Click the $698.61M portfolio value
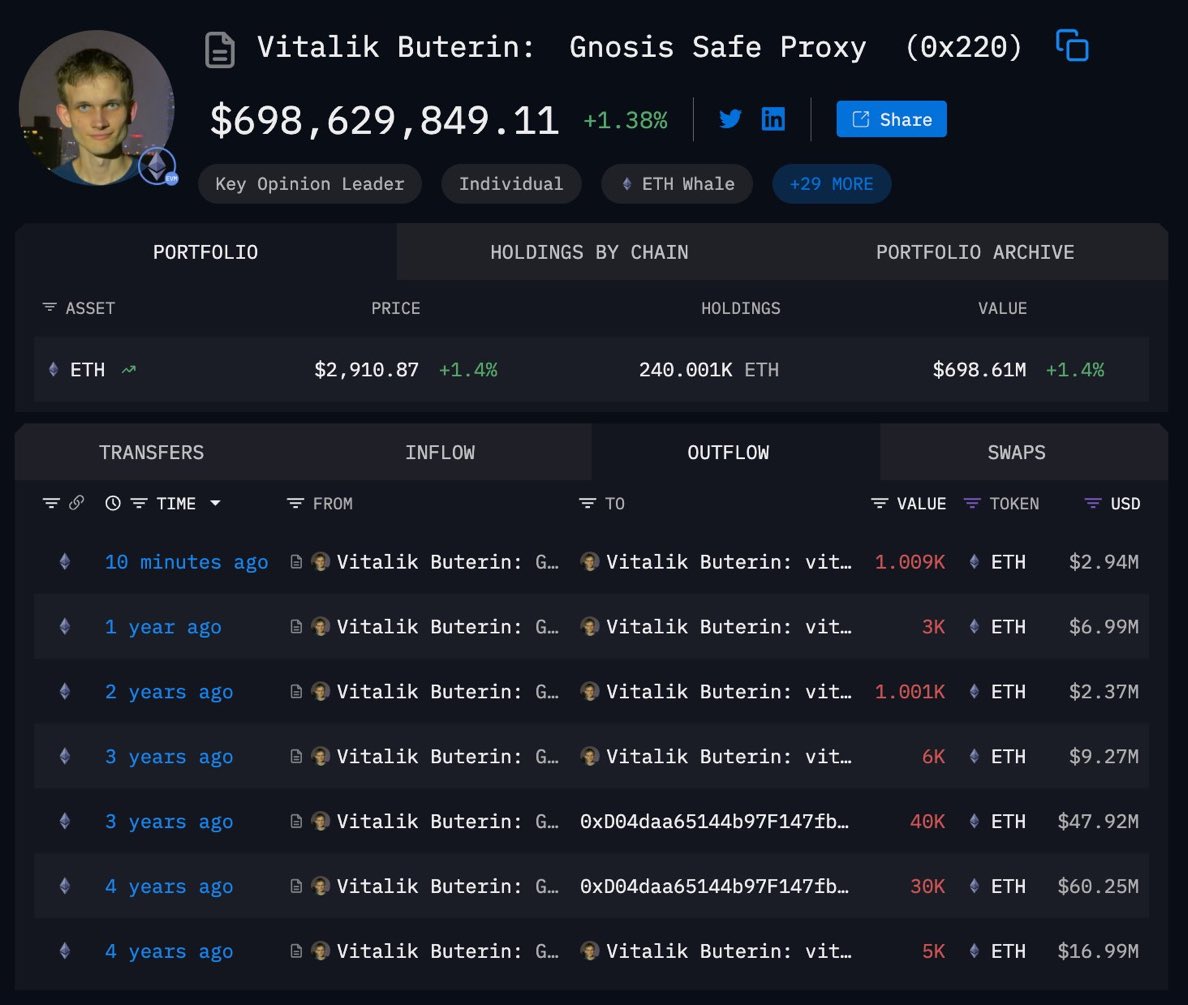Image resolution: width=1188 pixels, height=1005 pixels. 979,370
